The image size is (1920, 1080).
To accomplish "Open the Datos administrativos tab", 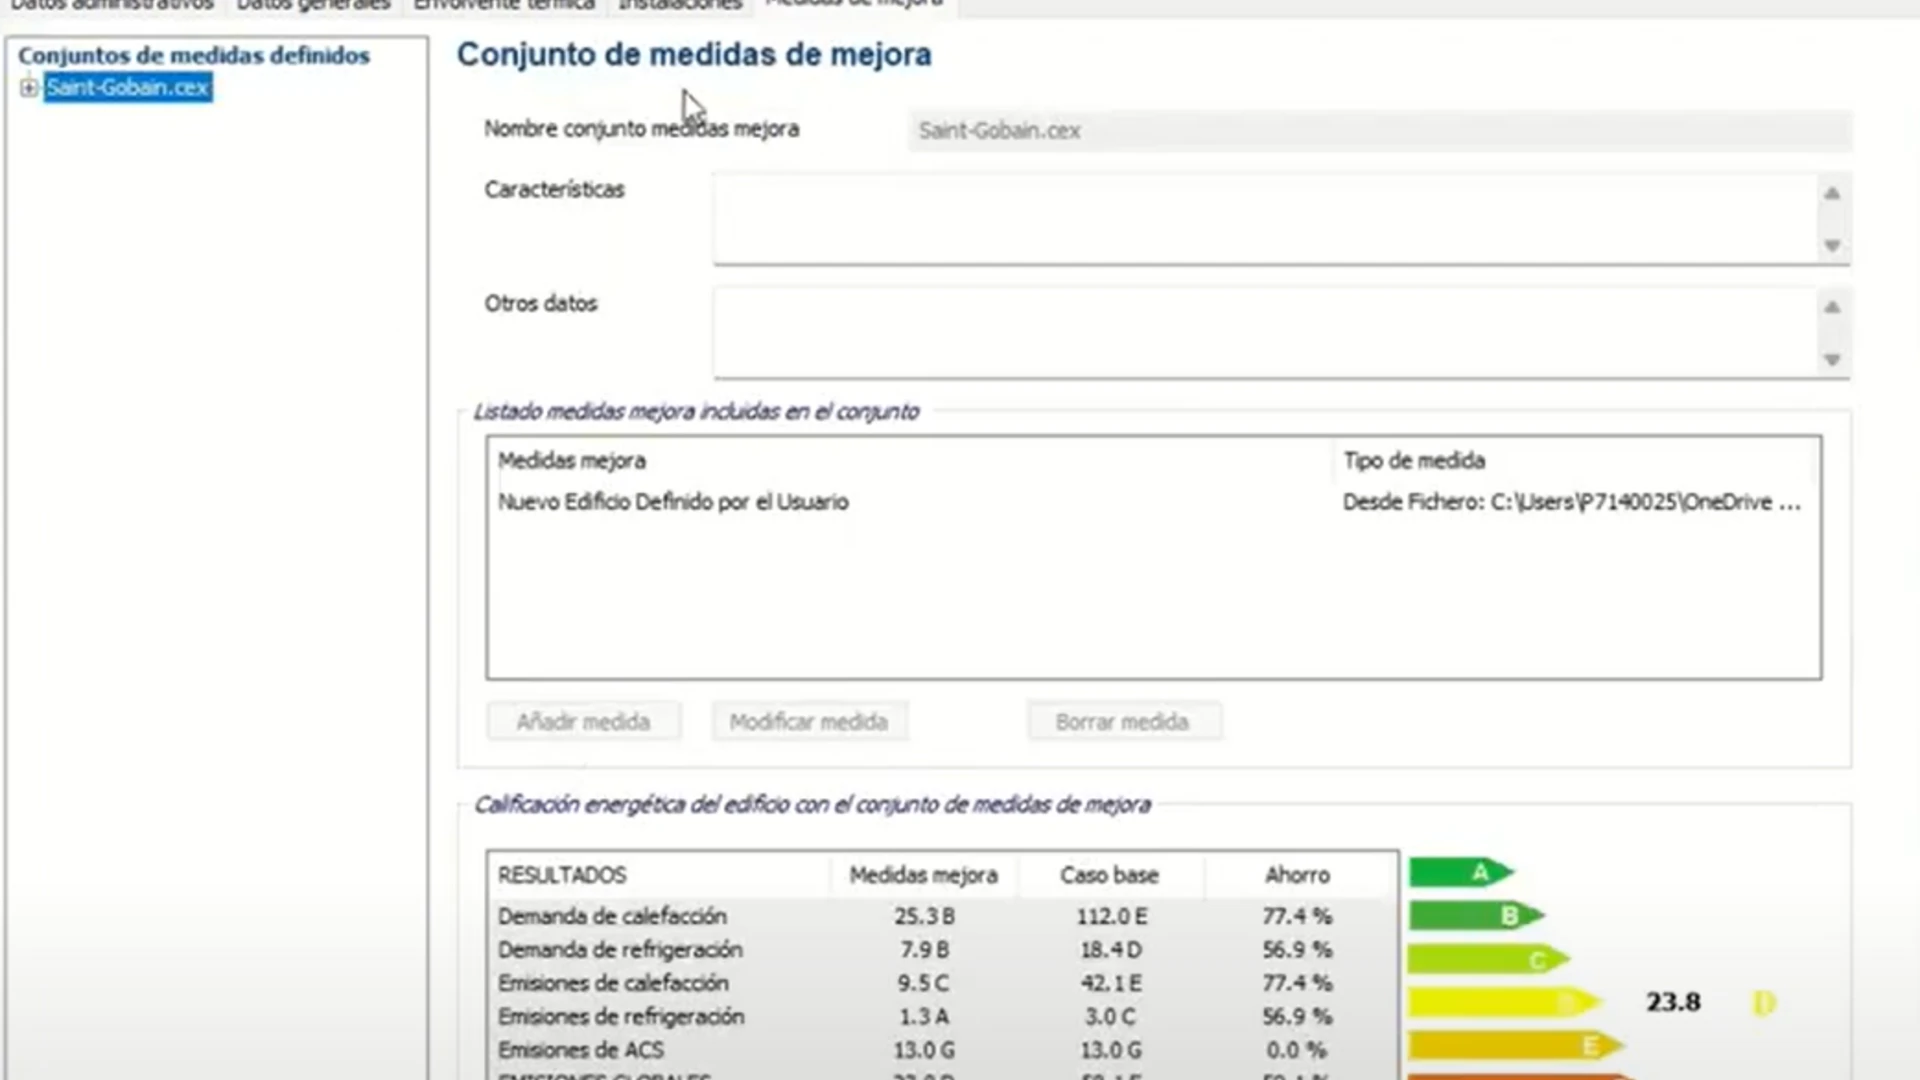I will coord(112,6).
